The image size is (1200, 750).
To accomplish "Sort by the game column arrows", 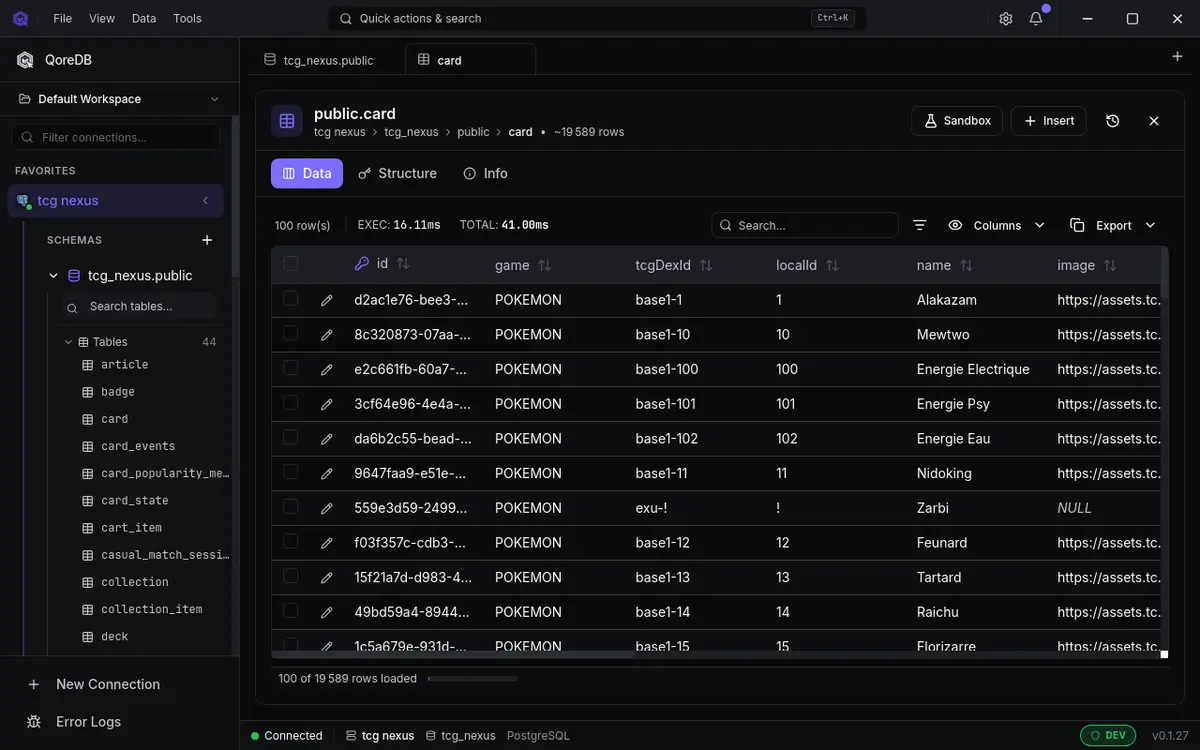I will [545, 265].
